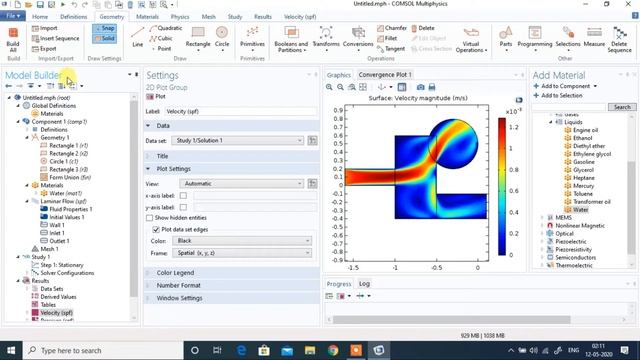Open the Conversions tool
This screenshot has width=640, height=360.
[358, 38]
